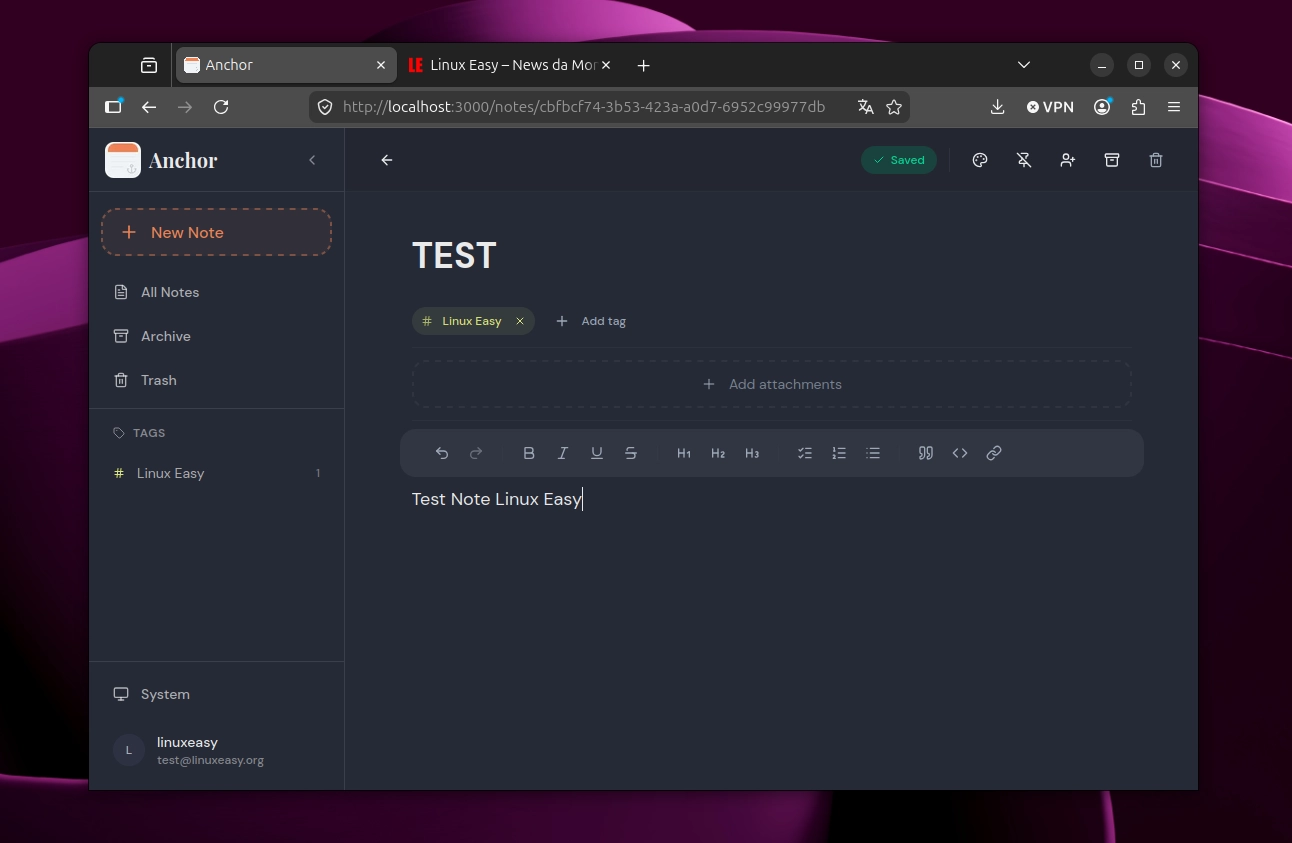1292x843 pixels.
Task: Toggle underline formatting
Action: tap(597, 453)
